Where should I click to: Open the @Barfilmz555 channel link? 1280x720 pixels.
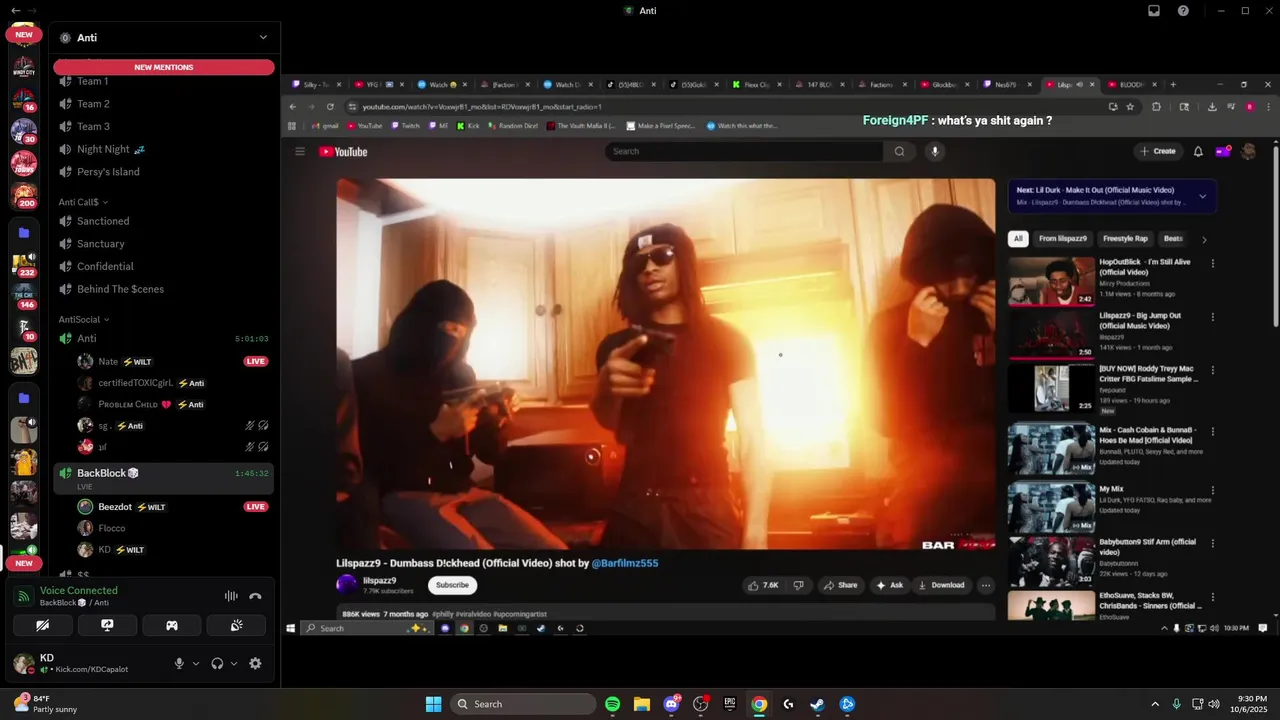coord(625,563)
